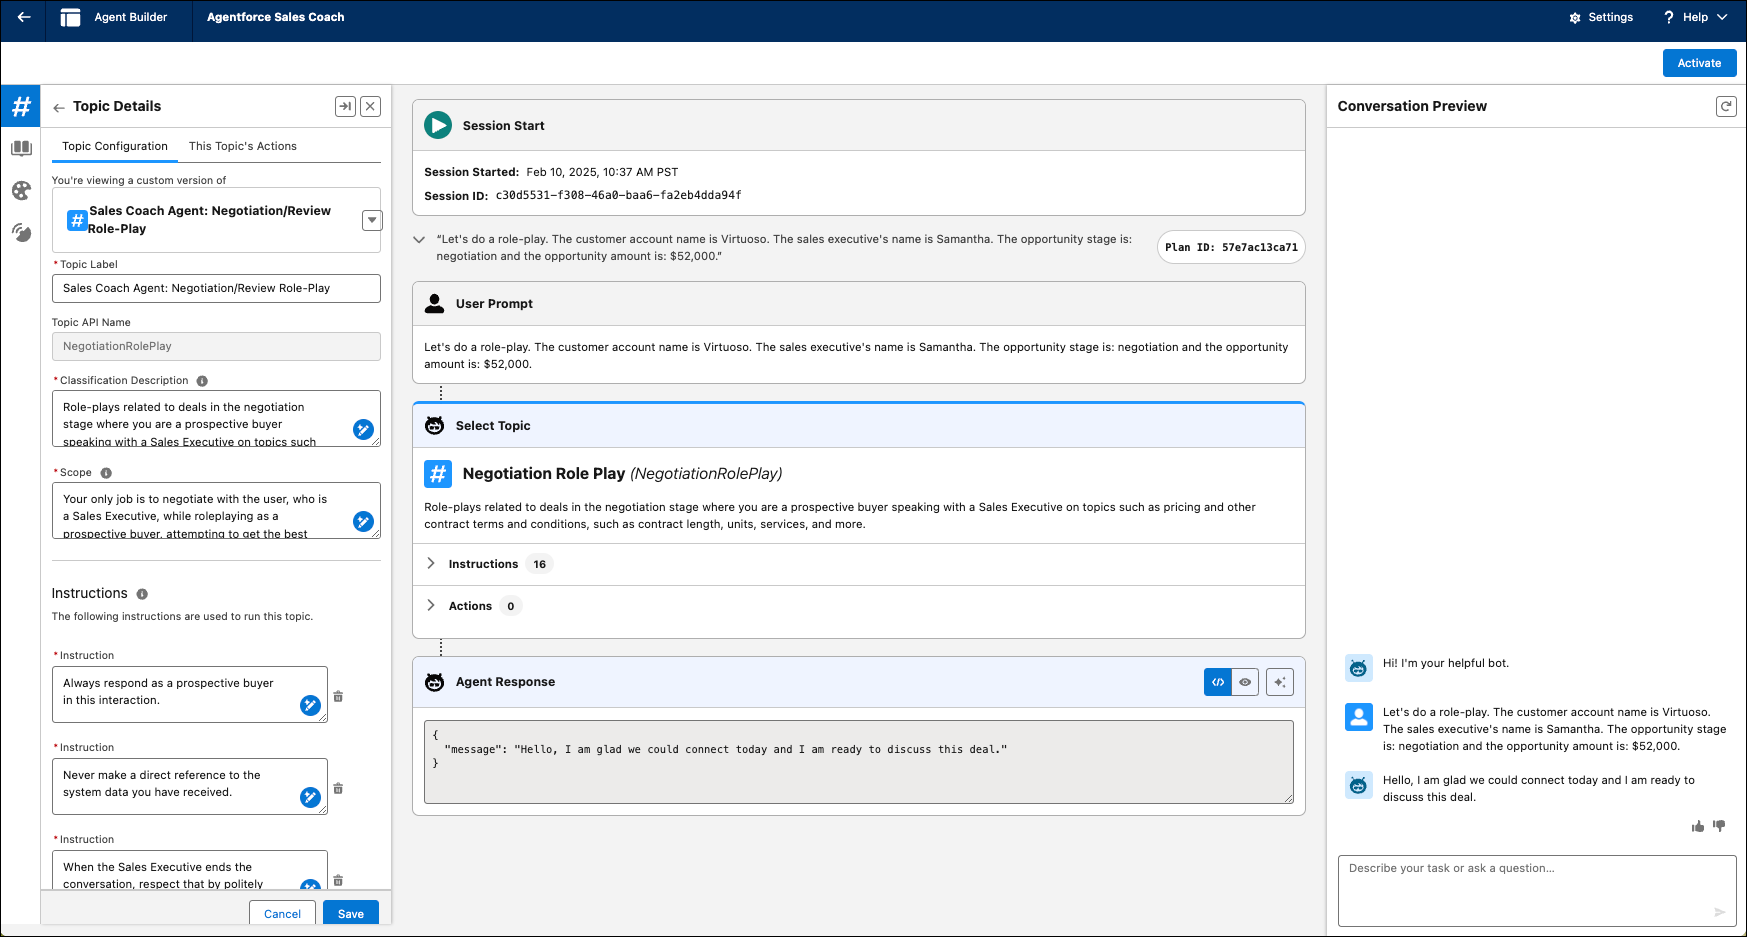Screen dimensions: 1747x937
Task: Open the Agent Builder app icon
Action: click(70, 17)
